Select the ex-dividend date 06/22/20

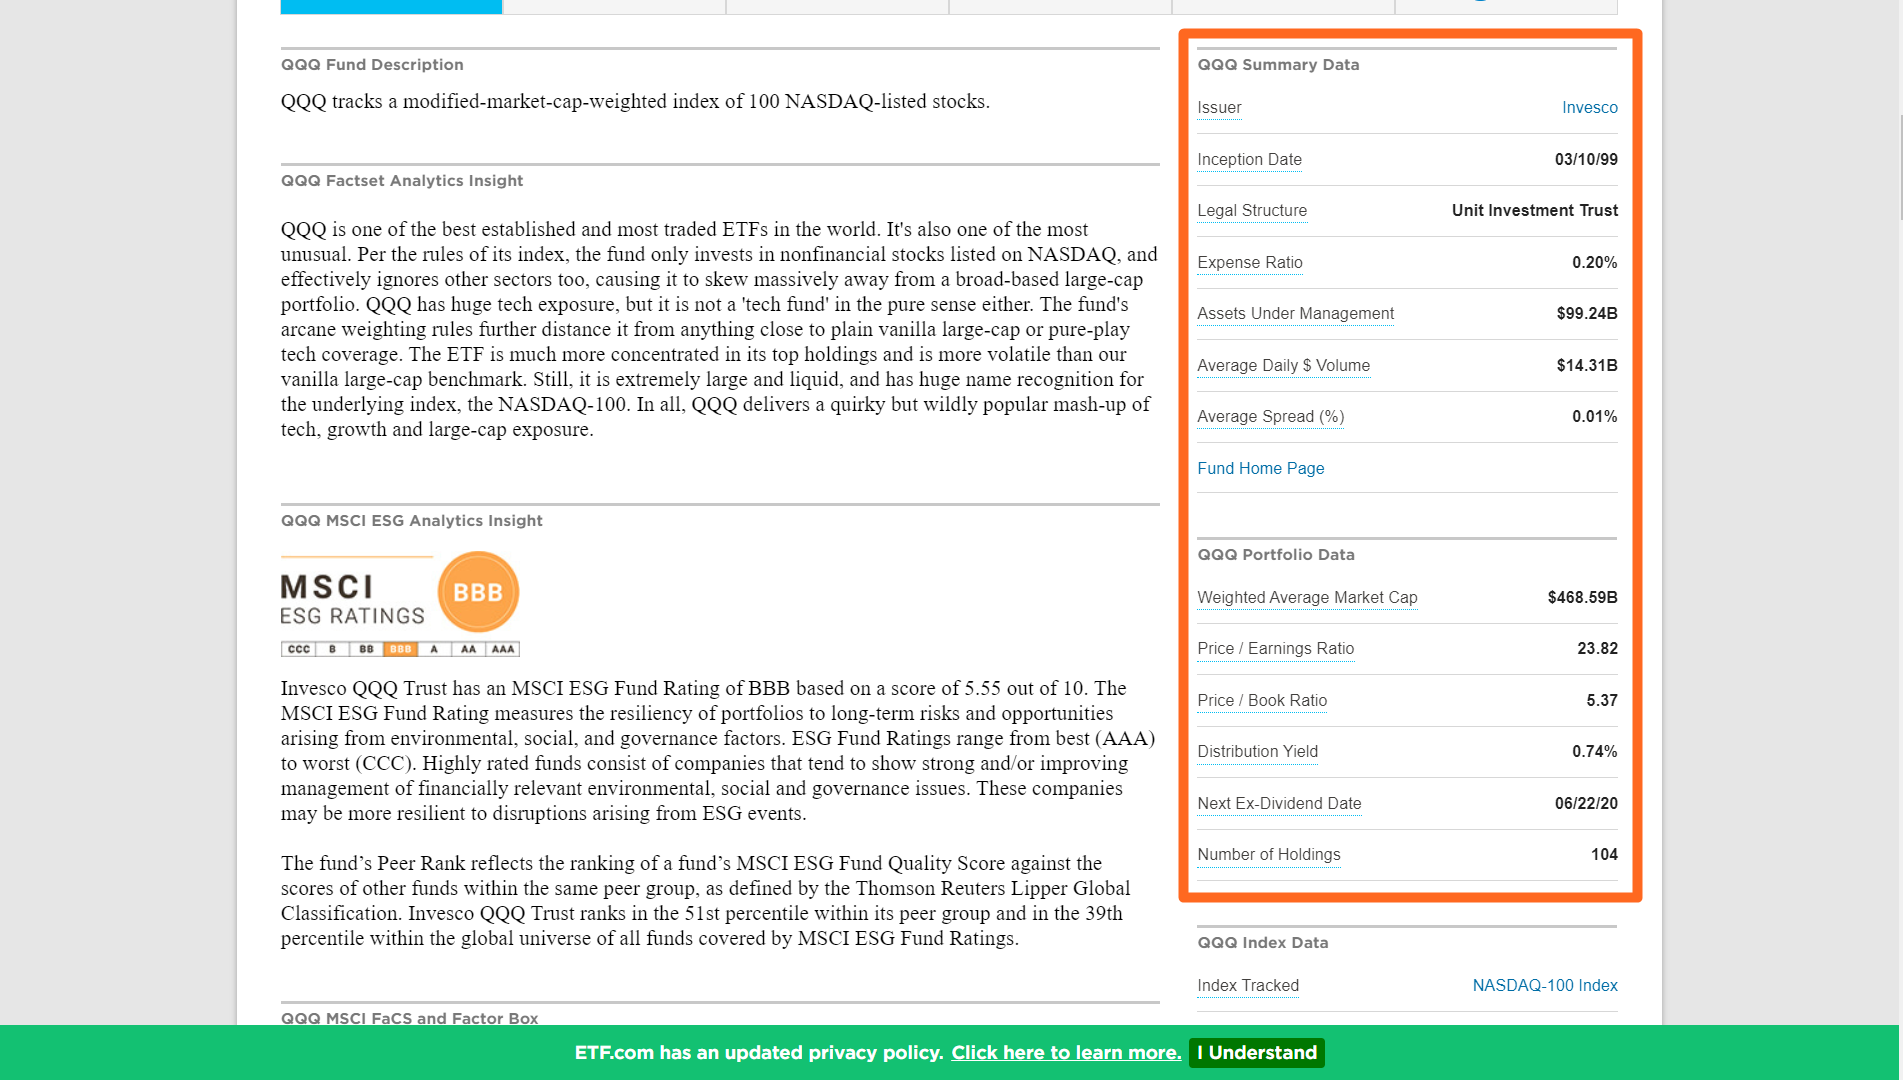pyautogui.click(x=1585, y=803)
